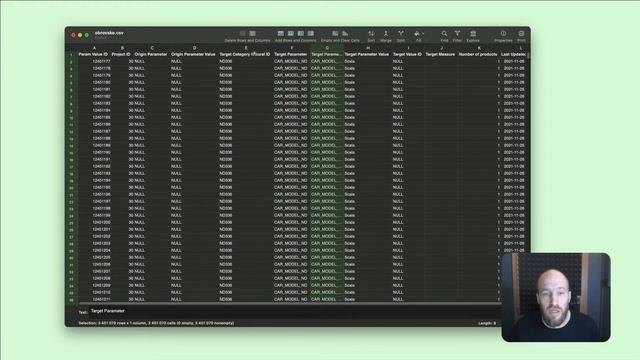640x360 pixels.
Task: Click the 'Param Value ID' header cell
Action: [93, 54]
